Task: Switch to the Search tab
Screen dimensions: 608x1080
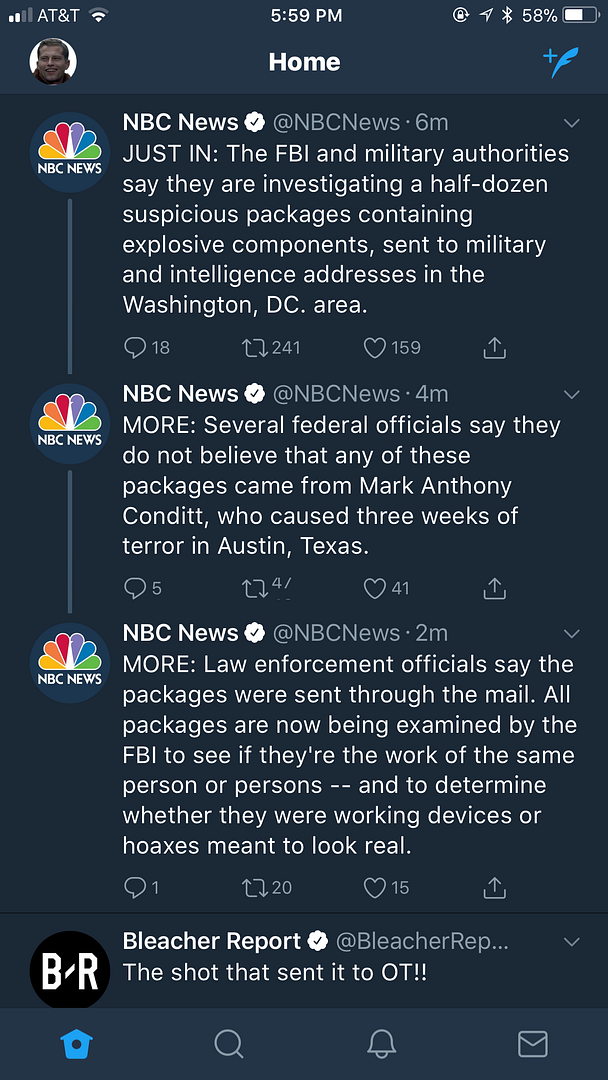Action: (229, 1044)
